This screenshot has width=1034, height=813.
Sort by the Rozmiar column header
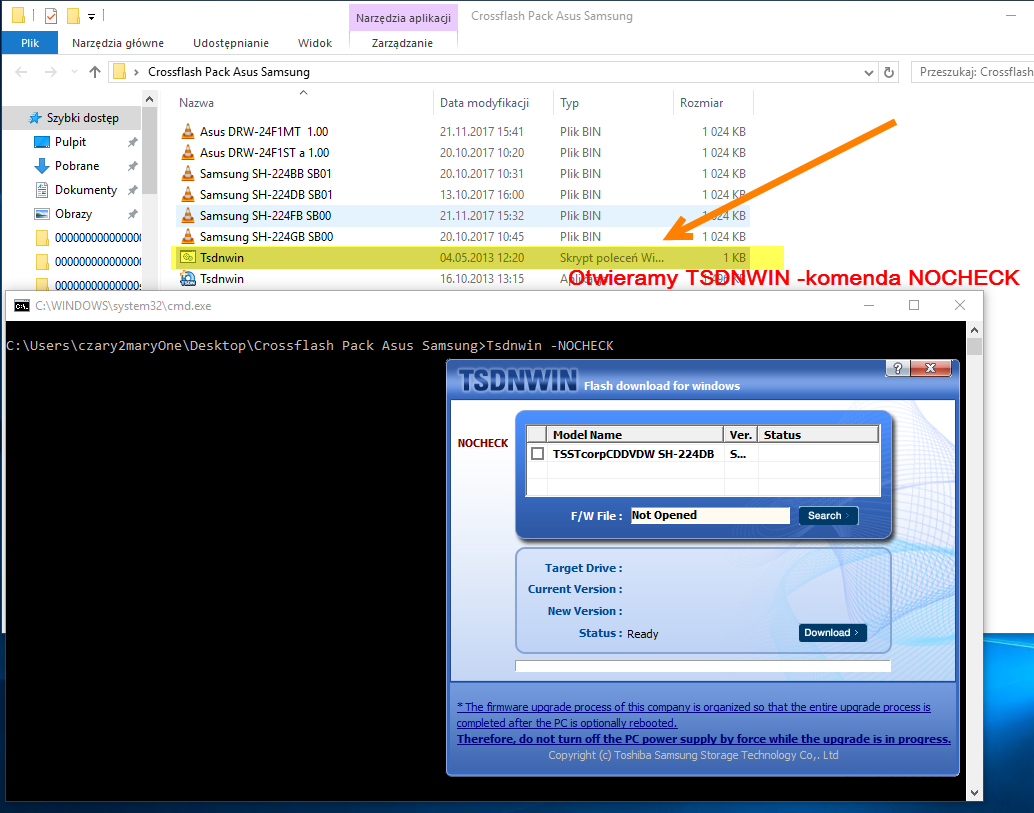tap(701, 103)
